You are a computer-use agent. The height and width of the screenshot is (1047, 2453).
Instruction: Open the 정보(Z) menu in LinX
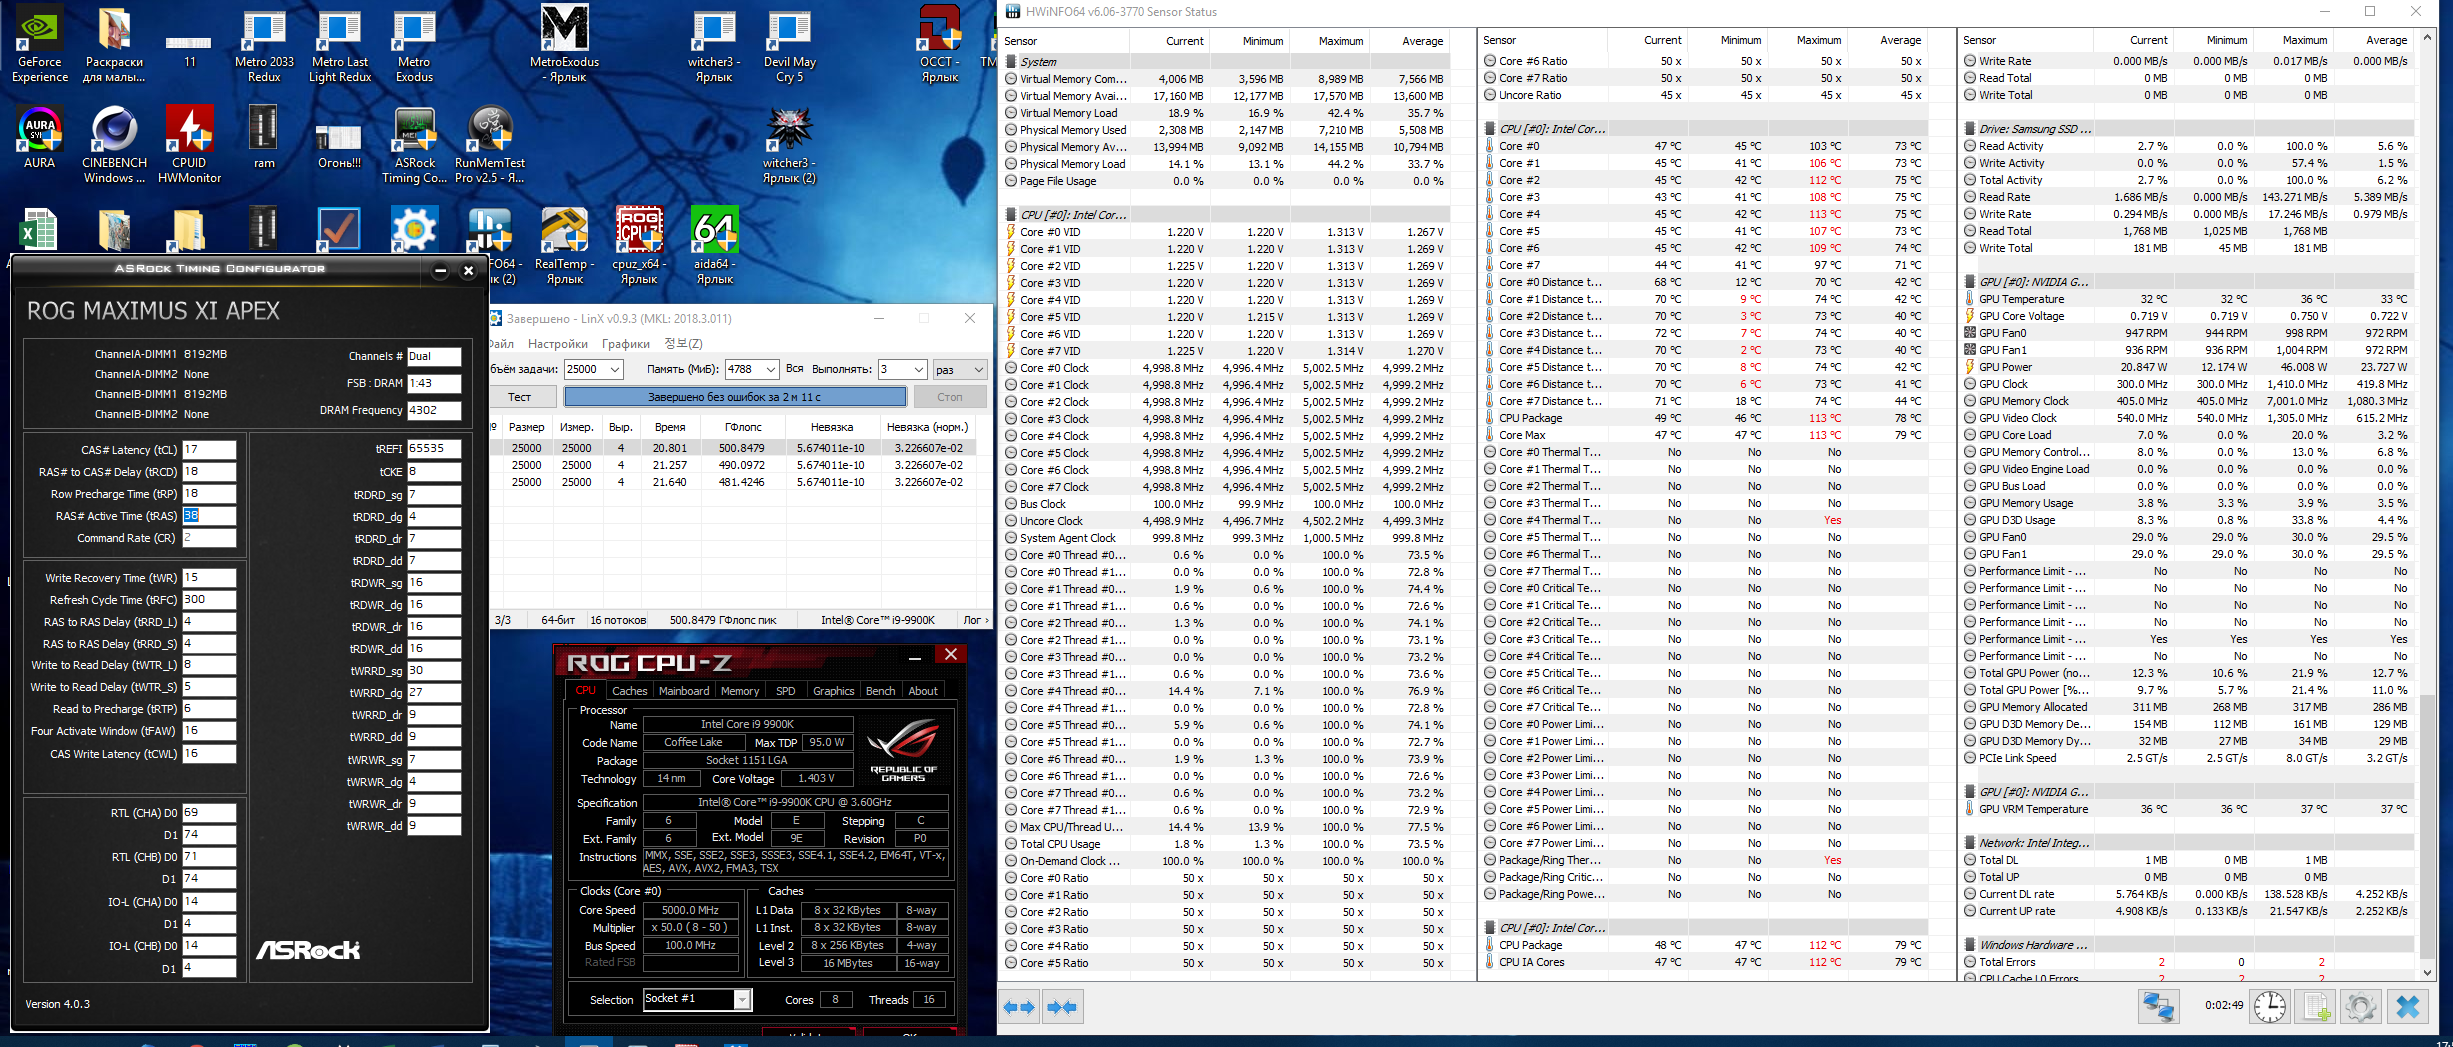coord(684,344)
